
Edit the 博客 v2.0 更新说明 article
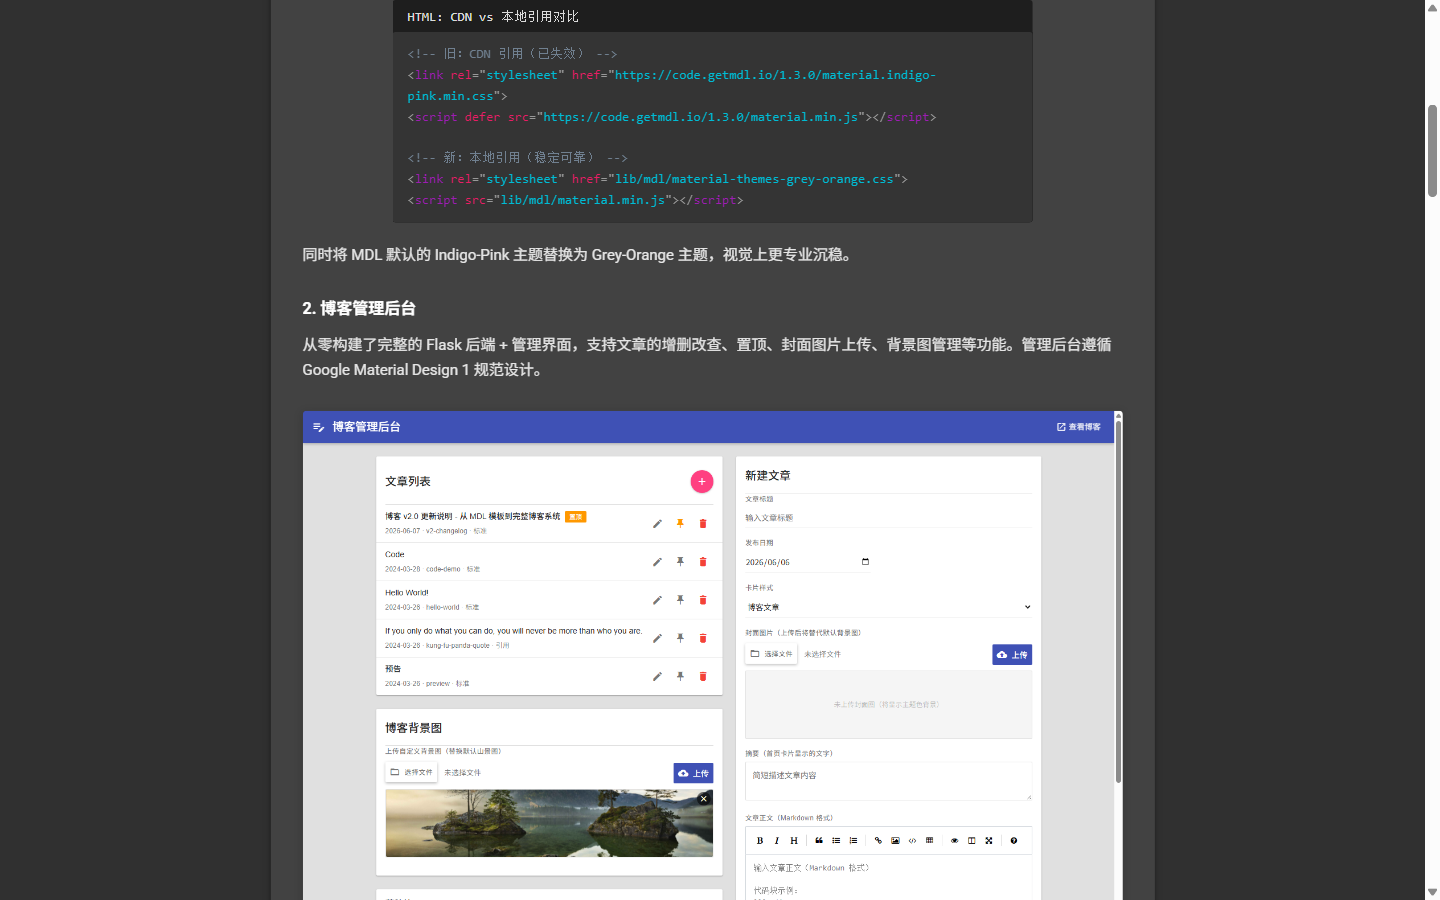click(x=657, y=524)
